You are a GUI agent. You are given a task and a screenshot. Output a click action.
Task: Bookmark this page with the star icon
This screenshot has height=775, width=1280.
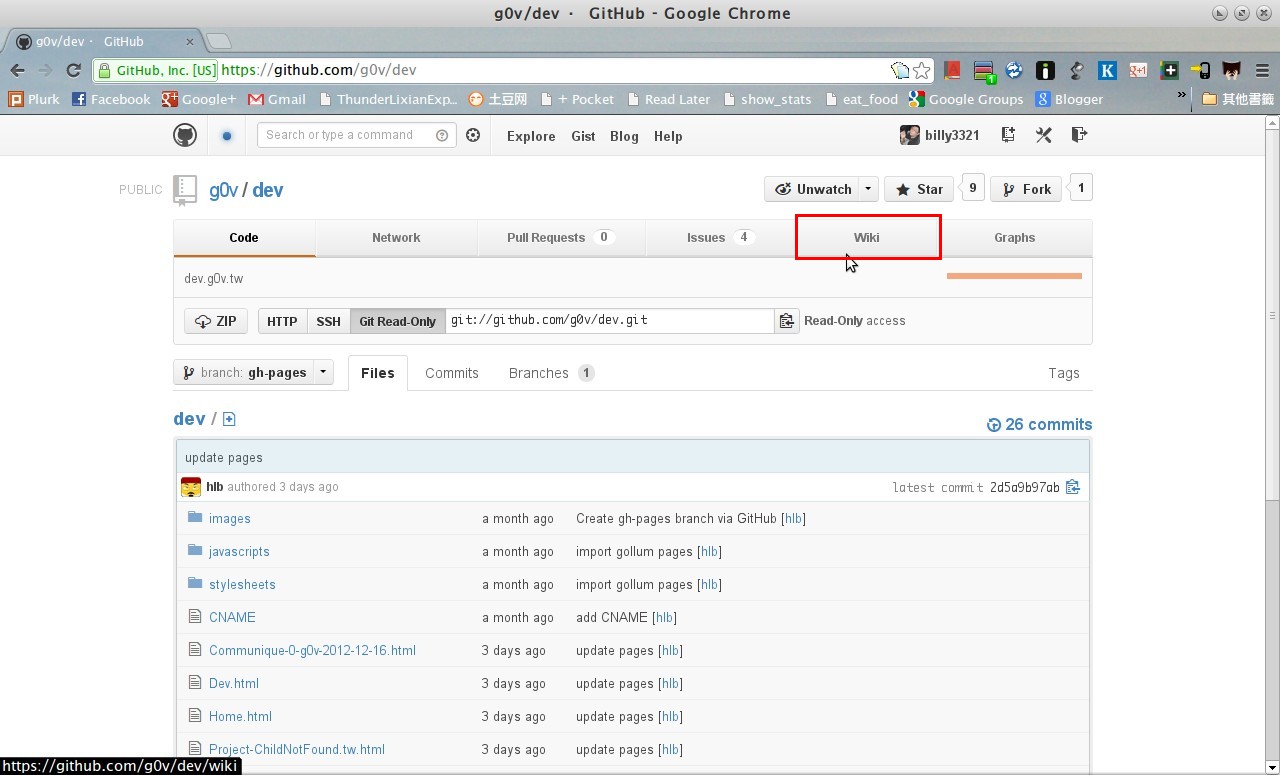pyautogui.click(x=922, y=70)
